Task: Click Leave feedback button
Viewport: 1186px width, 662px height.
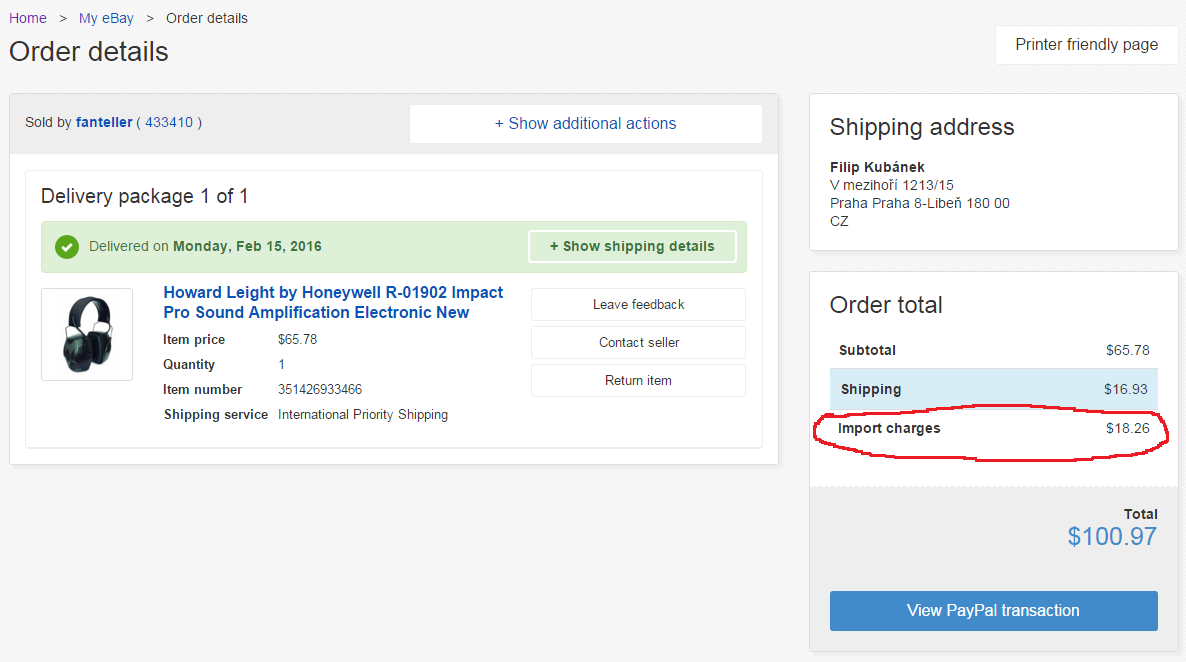Action: 638,304
